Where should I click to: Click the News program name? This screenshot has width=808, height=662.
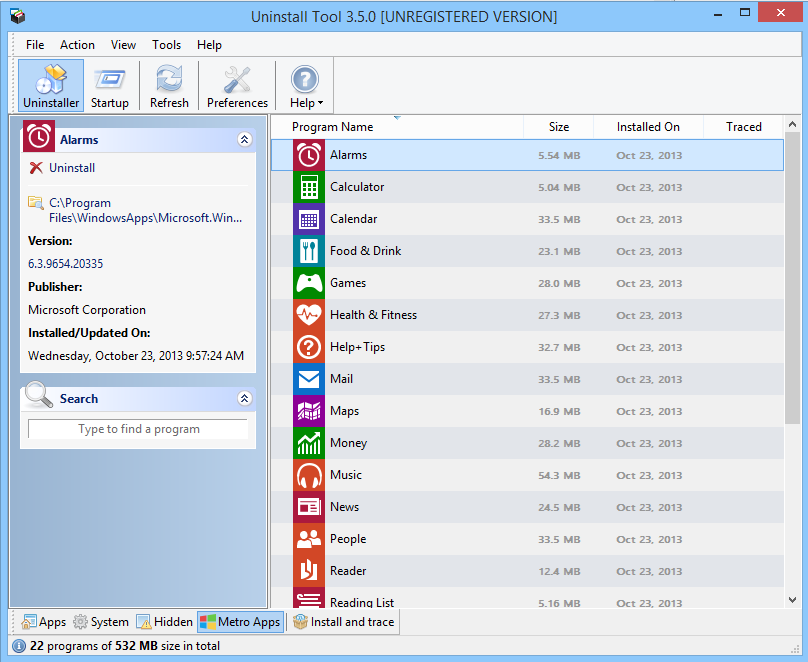[x=345, y=507]
